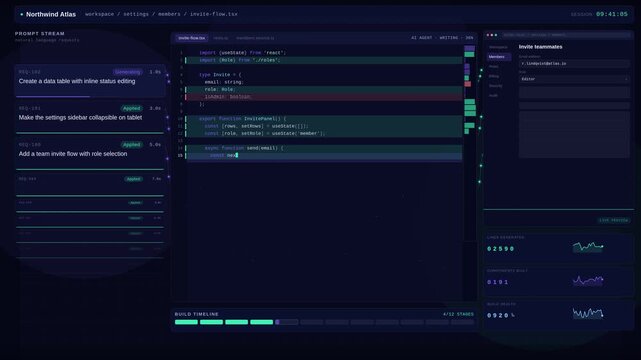Viewport: 641px width, 360px height.
Task: Click the 4/12 STAGES counter
Action: point(458,314)
